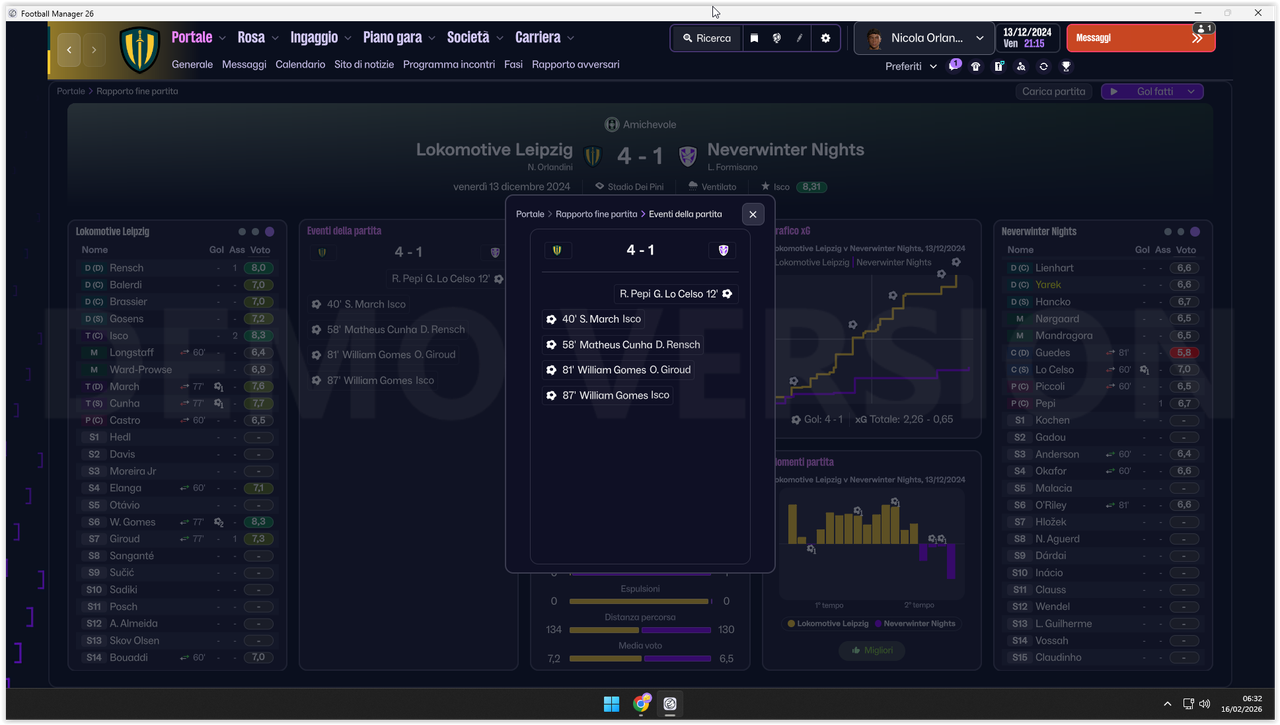Open the Sito di notizie subtab
The width and height of the screenshot is (1280, 725).
[364, 64]
